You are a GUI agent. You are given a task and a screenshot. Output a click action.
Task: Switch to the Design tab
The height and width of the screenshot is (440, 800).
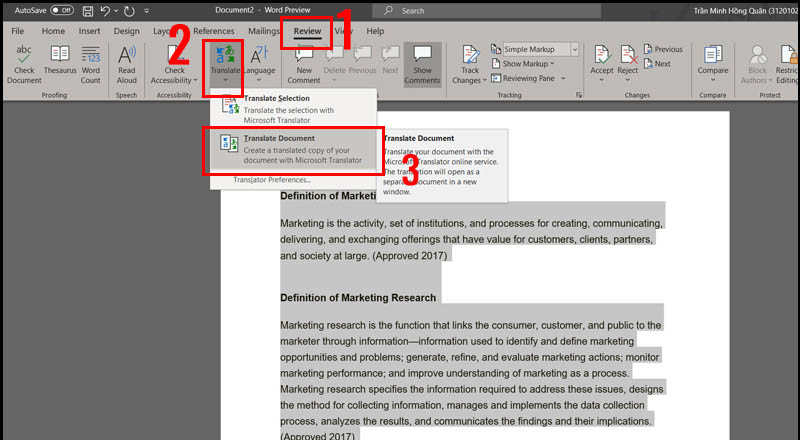coord(127,31)
